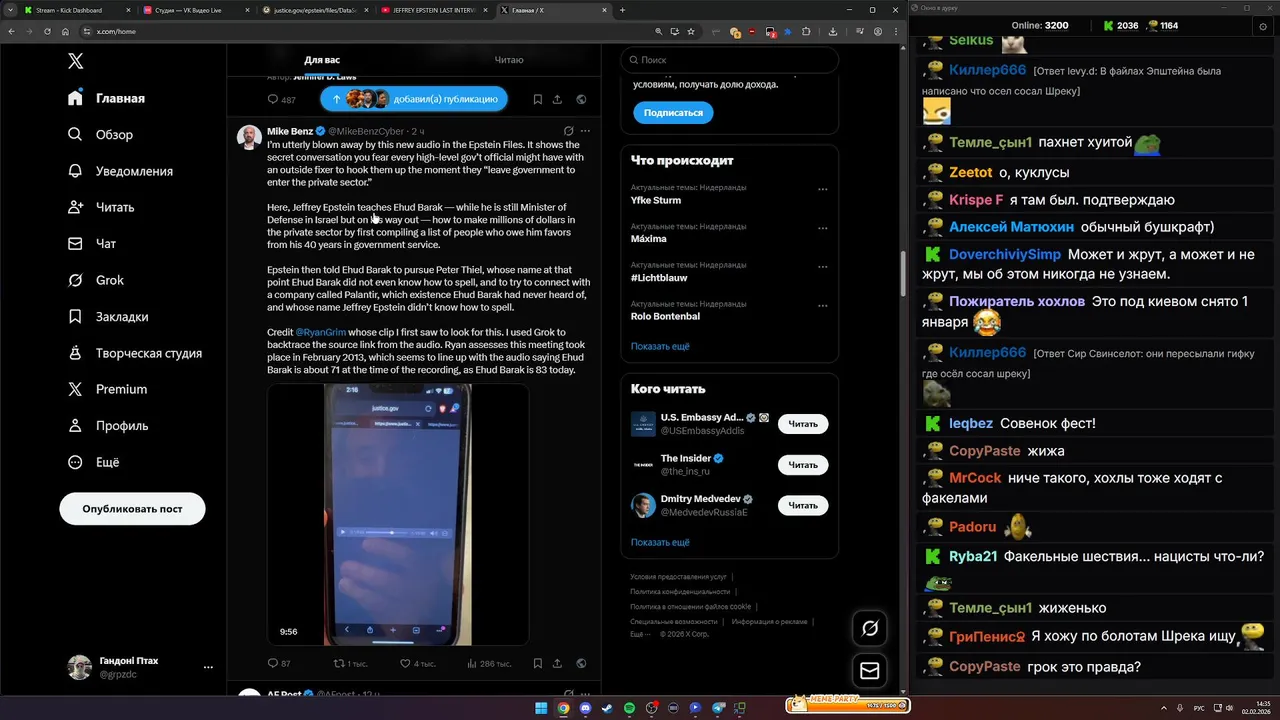Switch to Студия — VK Видео Live tab
This screenshot has width=1280, height=720.
[x=196, y=10]
